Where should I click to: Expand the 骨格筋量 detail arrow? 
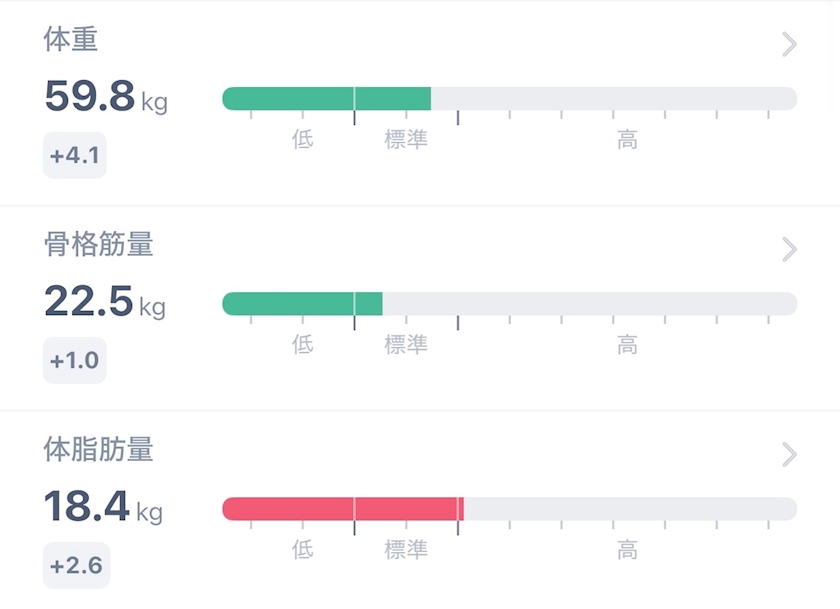(x=789, y=249)
